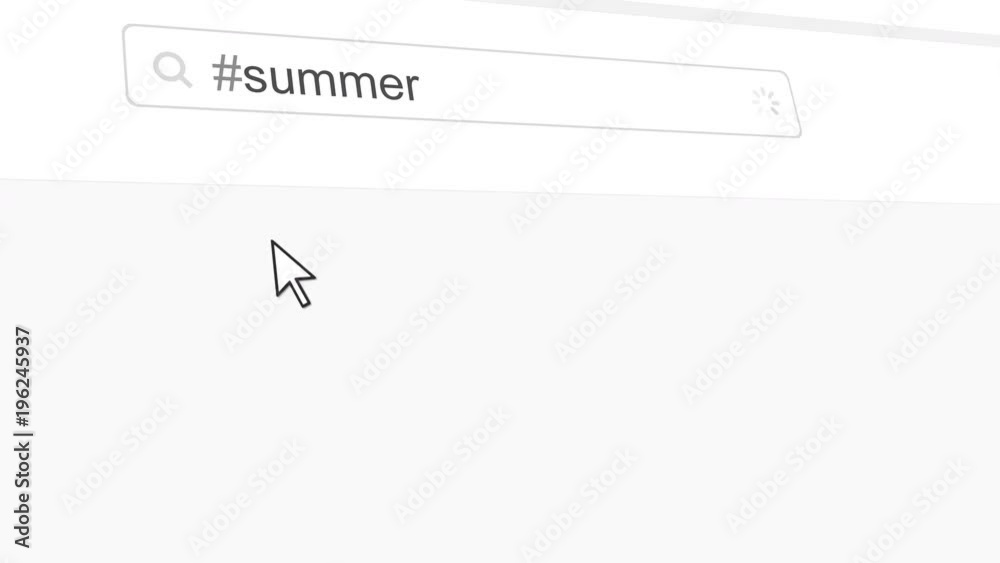
Task: Click the right edge near the spinner
Action: 795,103
